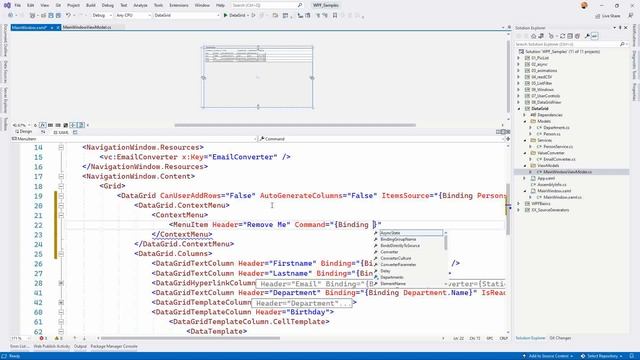640x360 pixels.
Task: Click Solution Explorer properties wrench icon
Action: (587, 36)
